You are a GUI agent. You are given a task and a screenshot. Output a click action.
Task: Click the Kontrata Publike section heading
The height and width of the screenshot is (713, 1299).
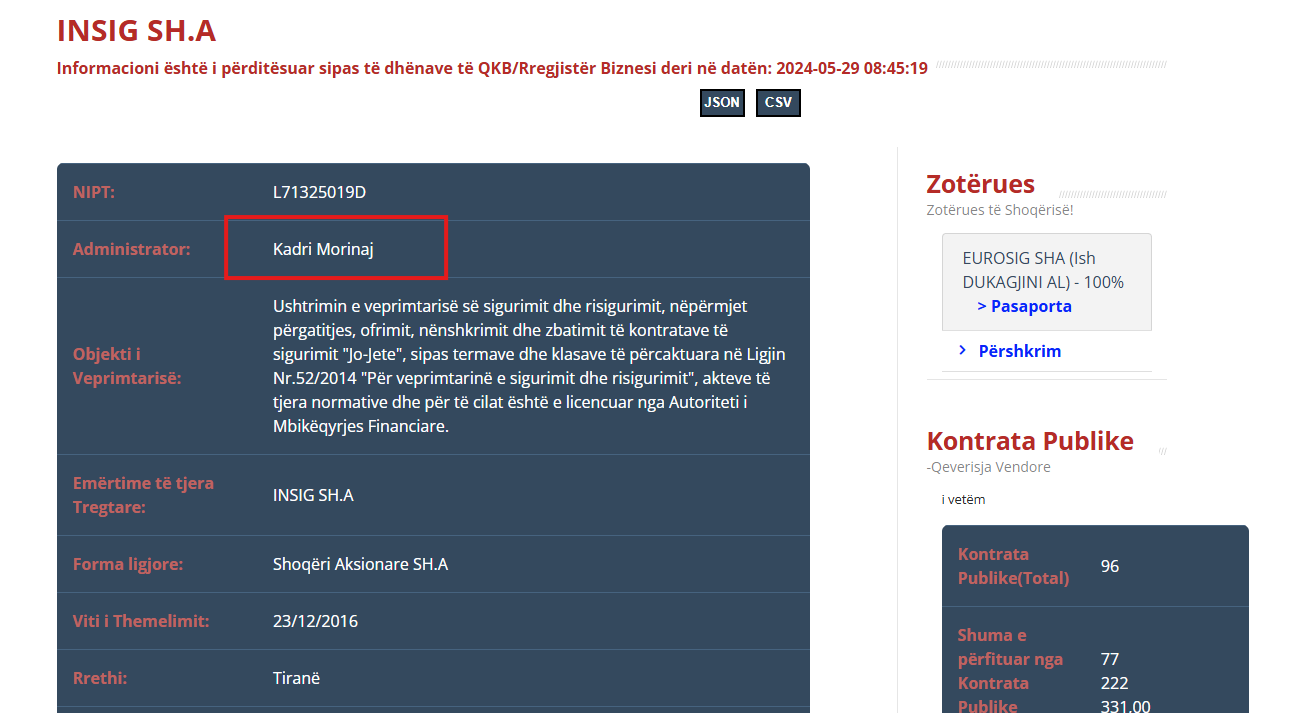(1029, 441)
